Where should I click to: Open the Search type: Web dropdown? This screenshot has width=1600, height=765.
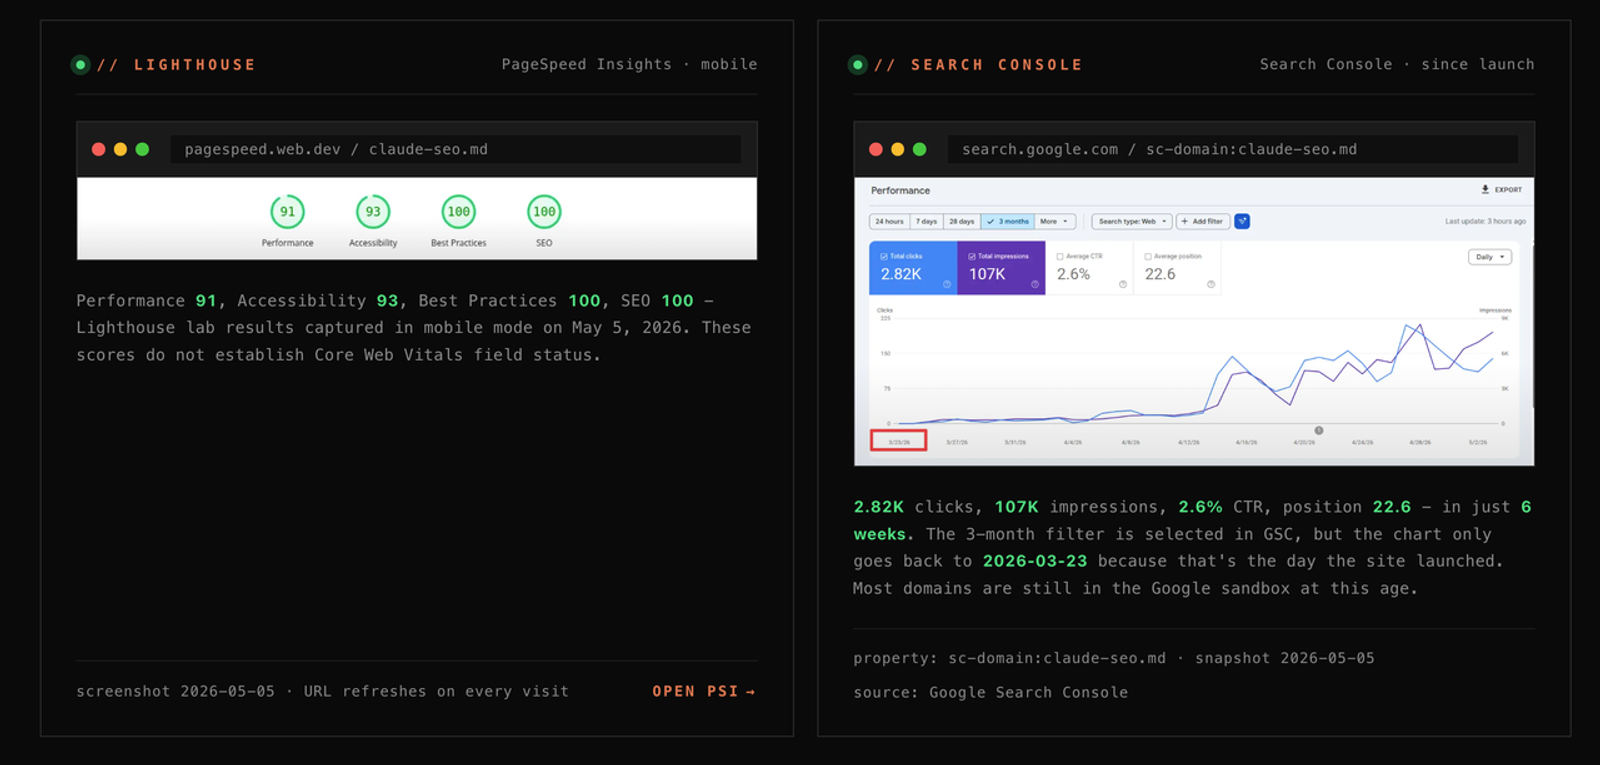coord(1132,222)
